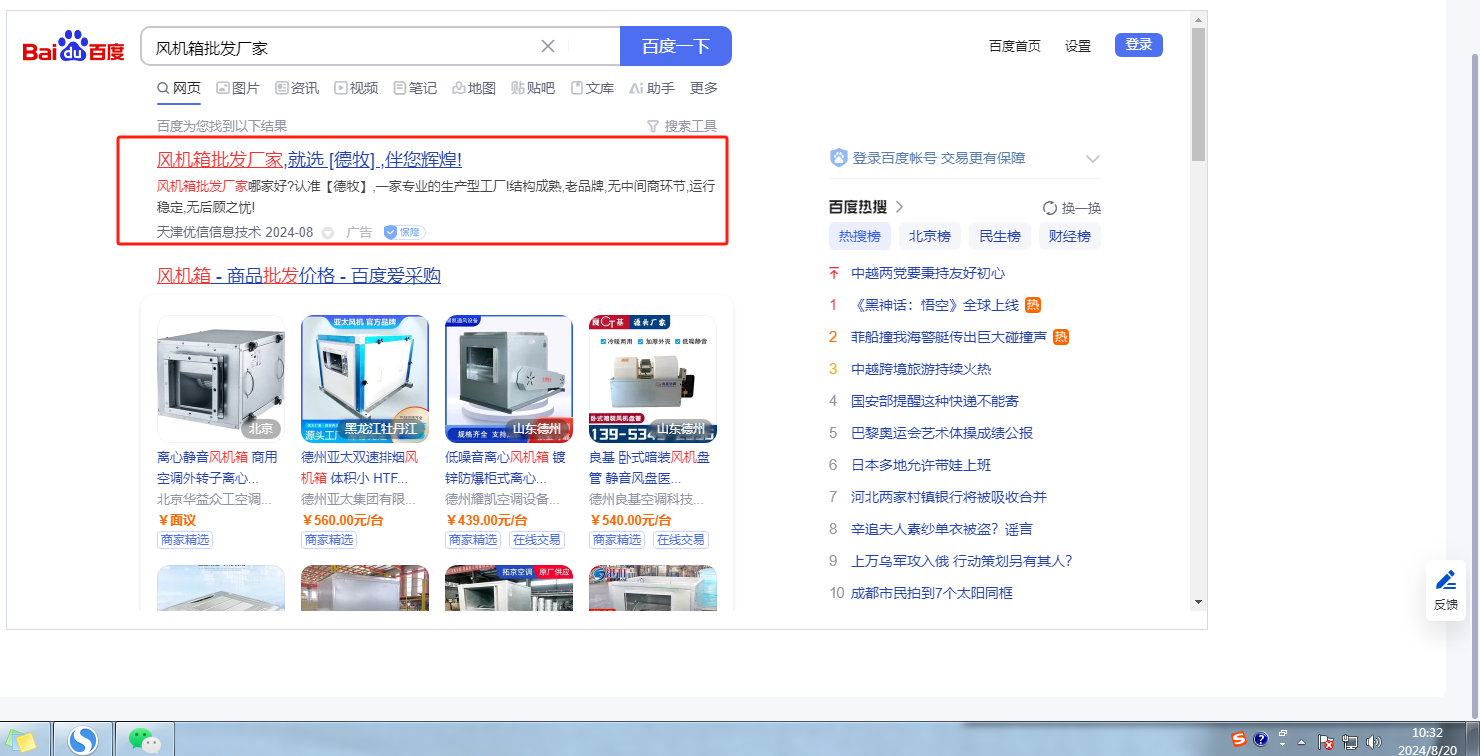Screen dimensions: 1480x756
Task: Open hot topic 河北两家村镇银行将被吸收合并
Action: (949, 497)
